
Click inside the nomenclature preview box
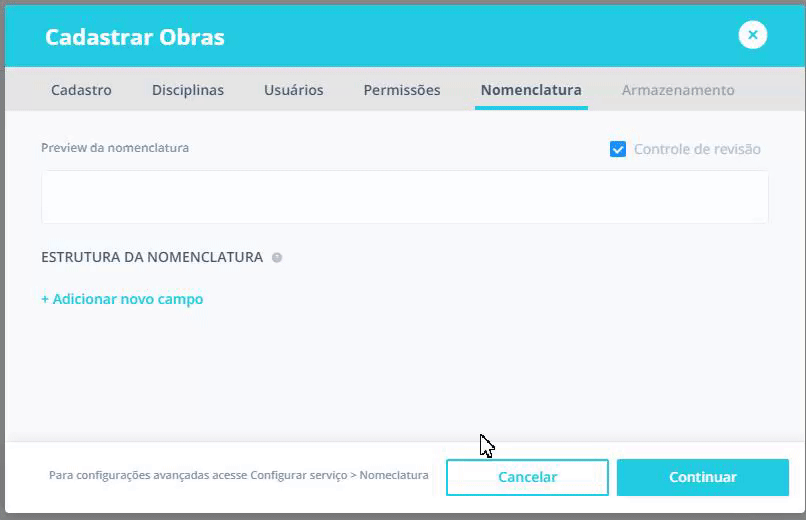tap(404, 196)
